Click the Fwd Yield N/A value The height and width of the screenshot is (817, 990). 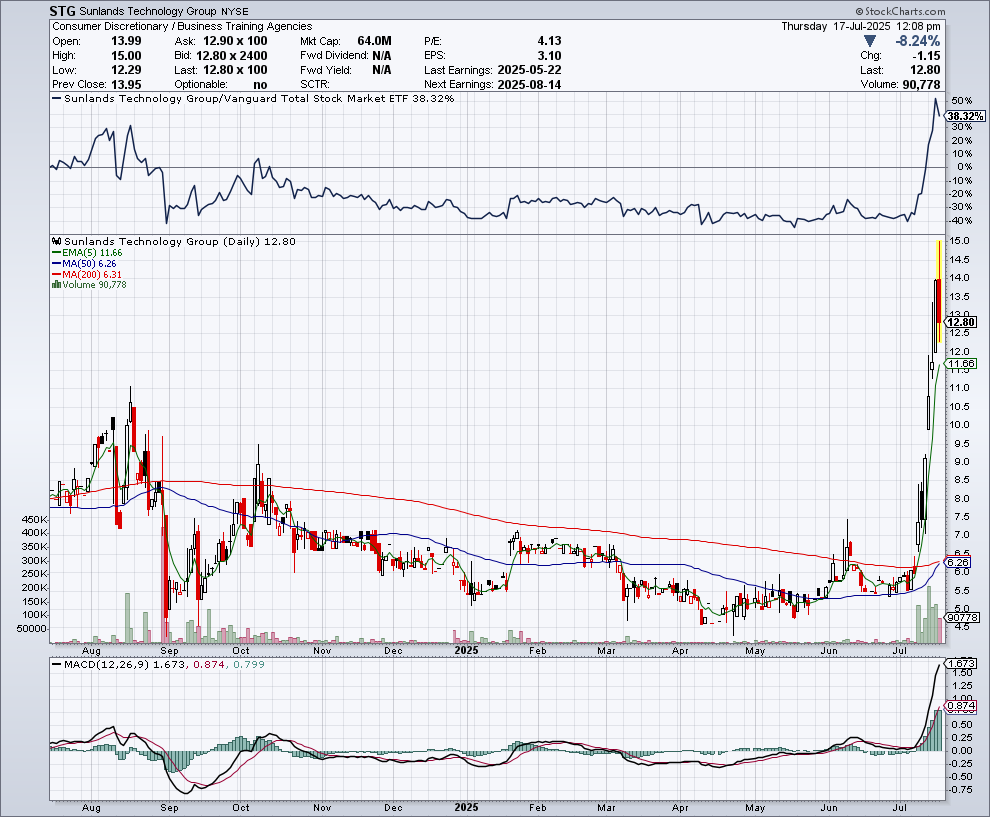tap(381, 70)
